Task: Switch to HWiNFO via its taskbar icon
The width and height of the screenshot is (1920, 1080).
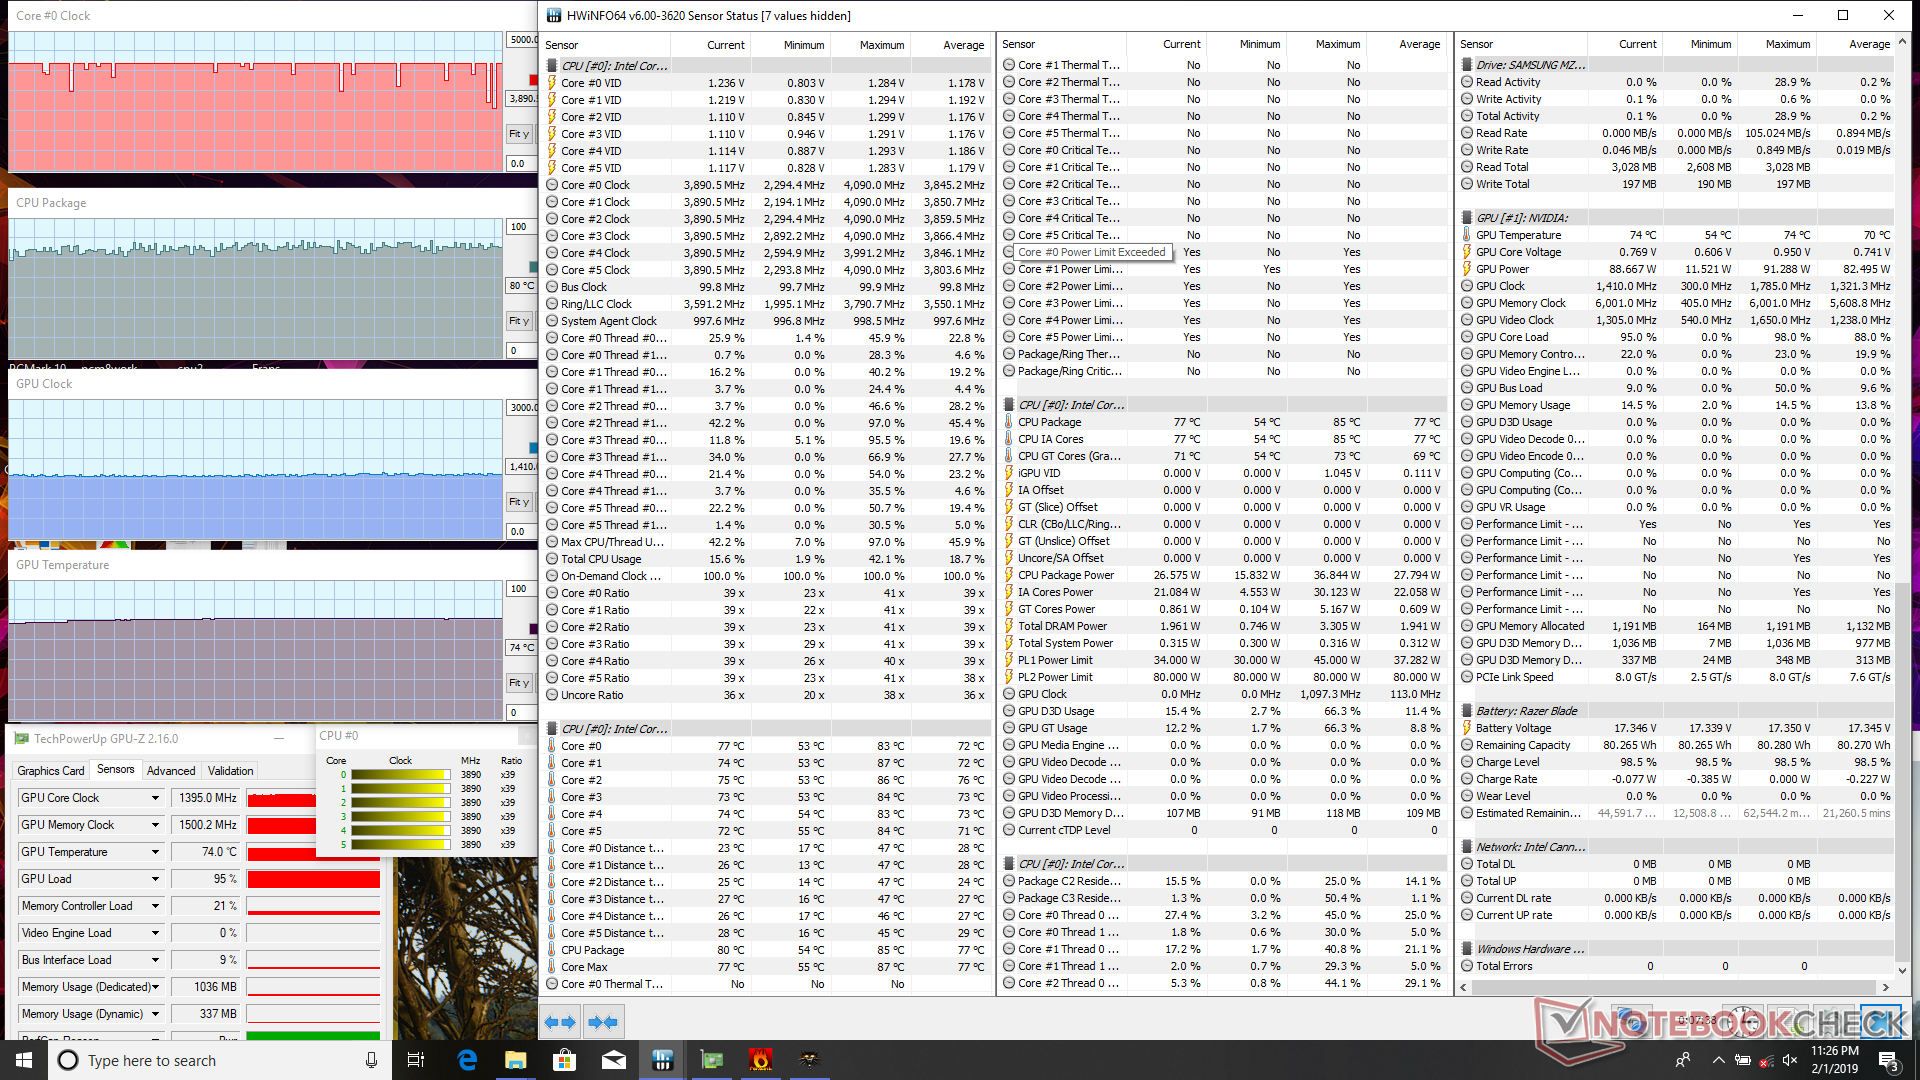Action: (x=663, y=1060)
